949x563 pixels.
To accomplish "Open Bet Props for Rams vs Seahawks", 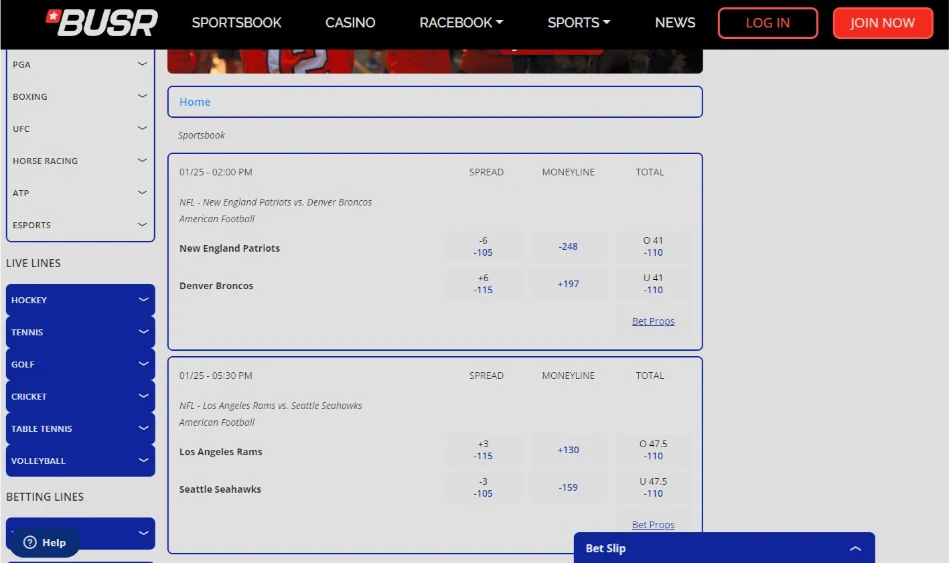I will pos(653,524).
